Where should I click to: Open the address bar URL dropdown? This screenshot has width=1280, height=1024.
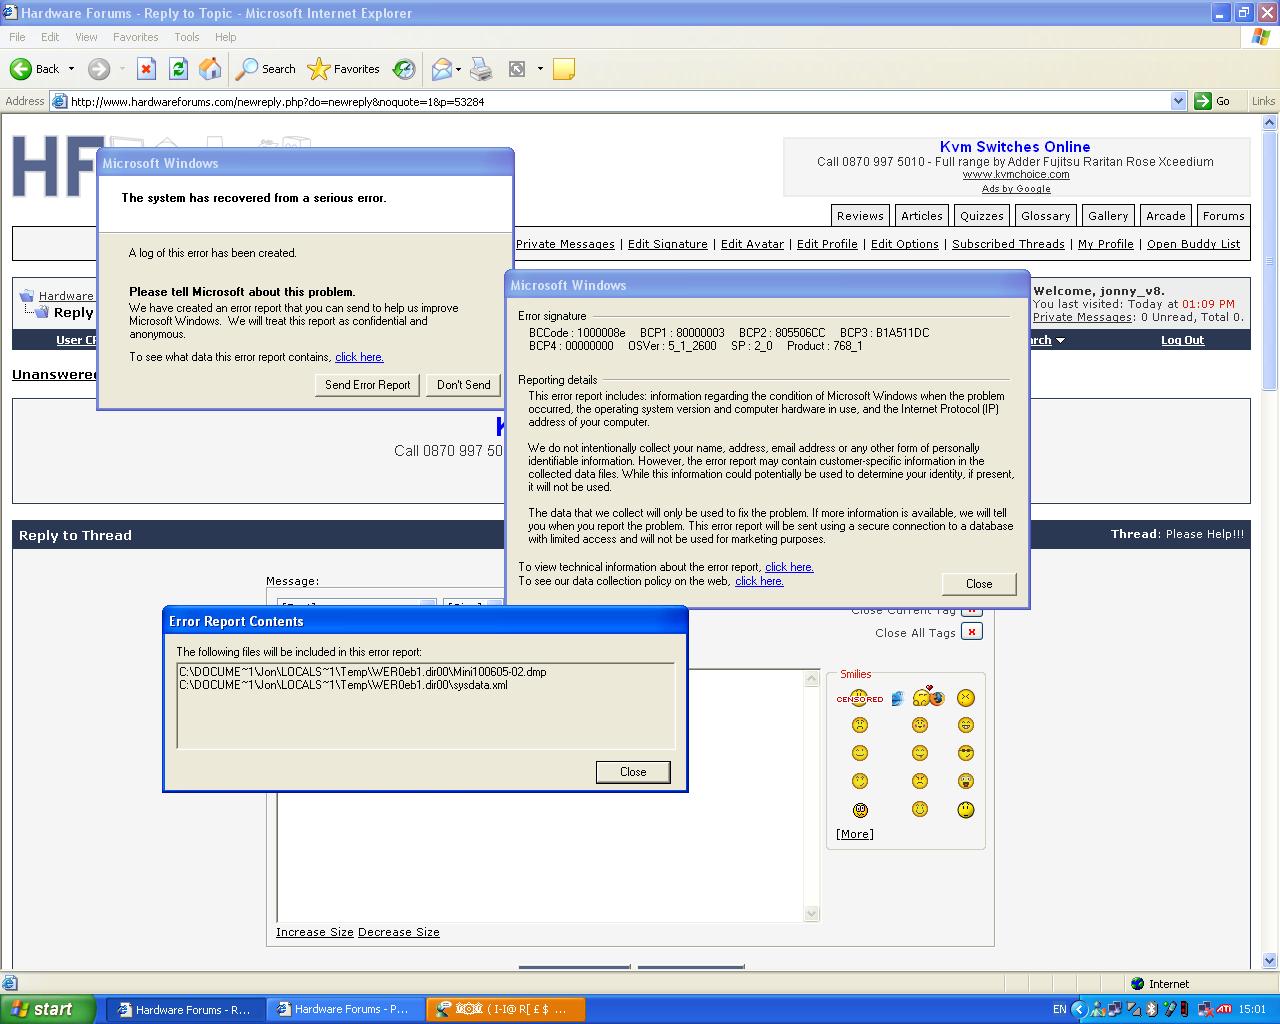point(1178,101)
